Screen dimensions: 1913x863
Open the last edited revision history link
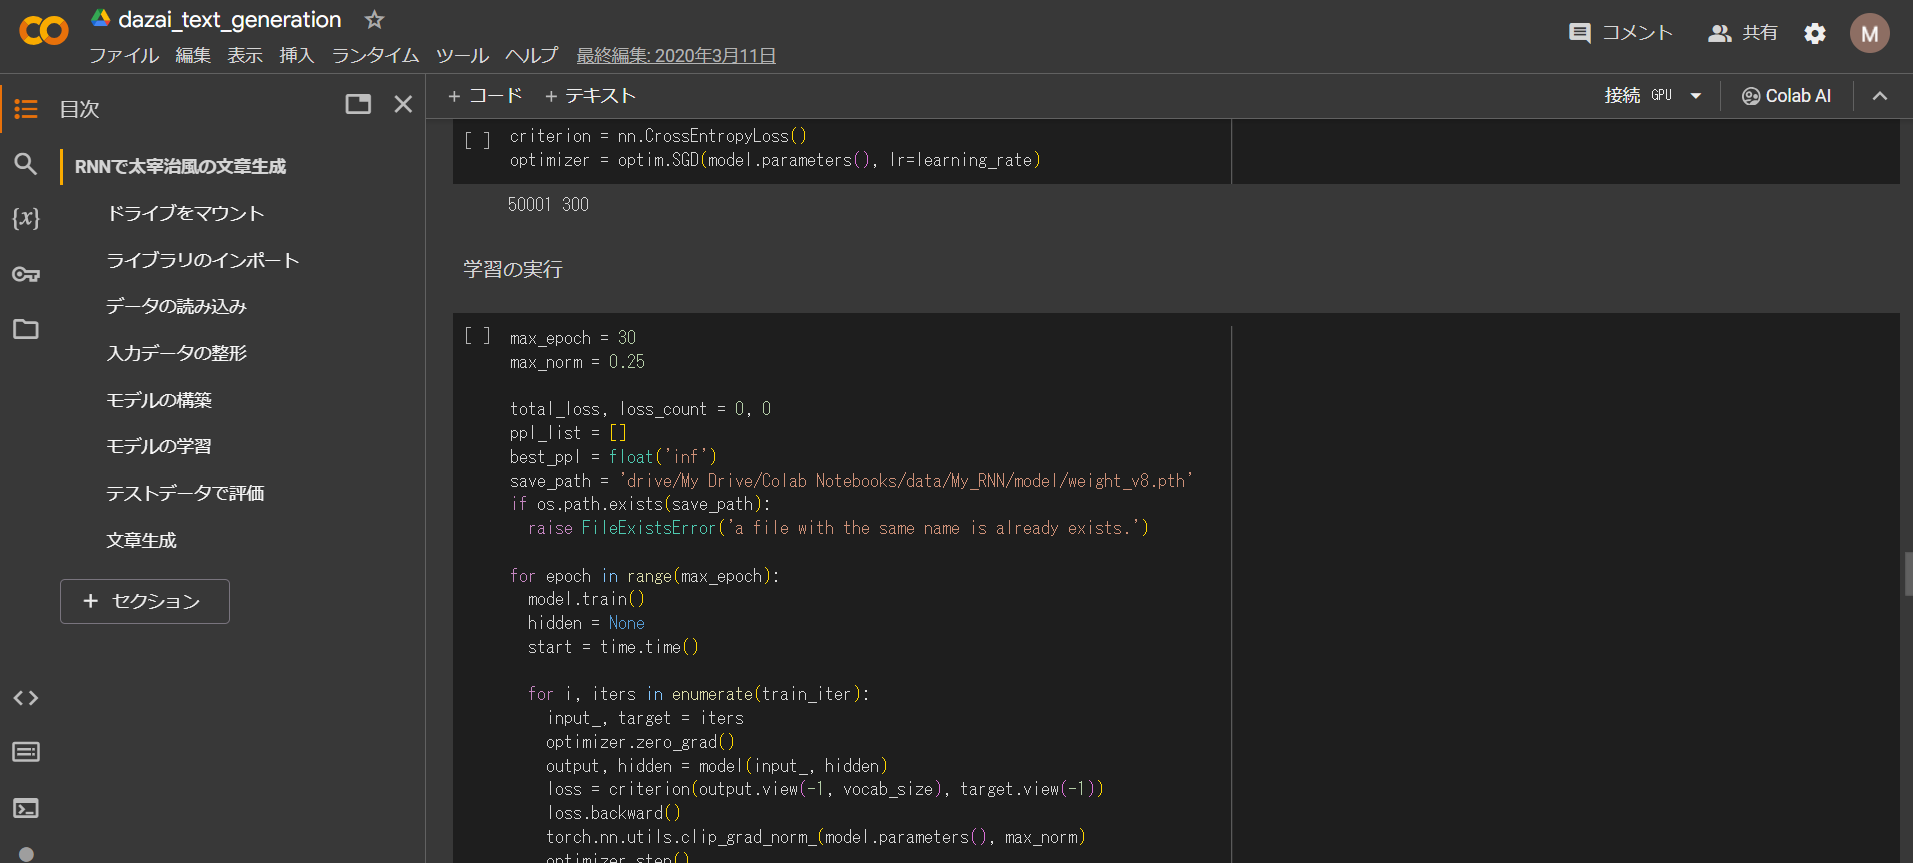(x=676, y=56)
